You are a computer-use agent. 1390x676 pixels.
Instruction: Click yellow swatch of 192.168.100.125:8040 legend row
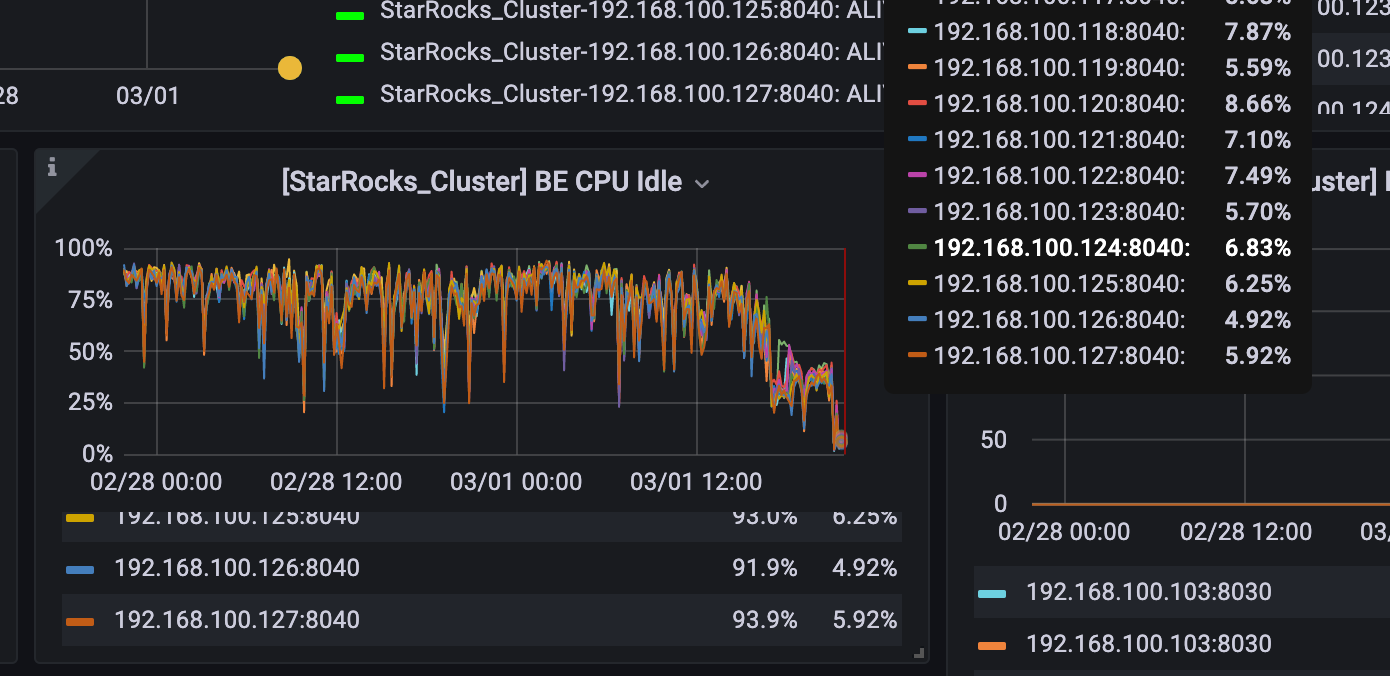point(80,519)
